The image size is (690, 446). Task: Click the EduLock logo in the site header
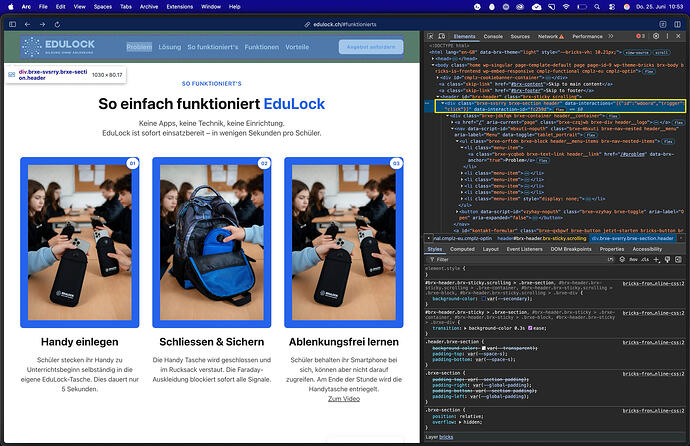[58, 47]
